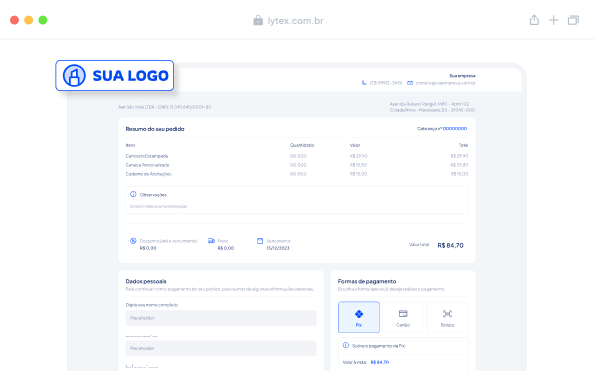
Task: Click the Cobrança number link
Action: 455,128
